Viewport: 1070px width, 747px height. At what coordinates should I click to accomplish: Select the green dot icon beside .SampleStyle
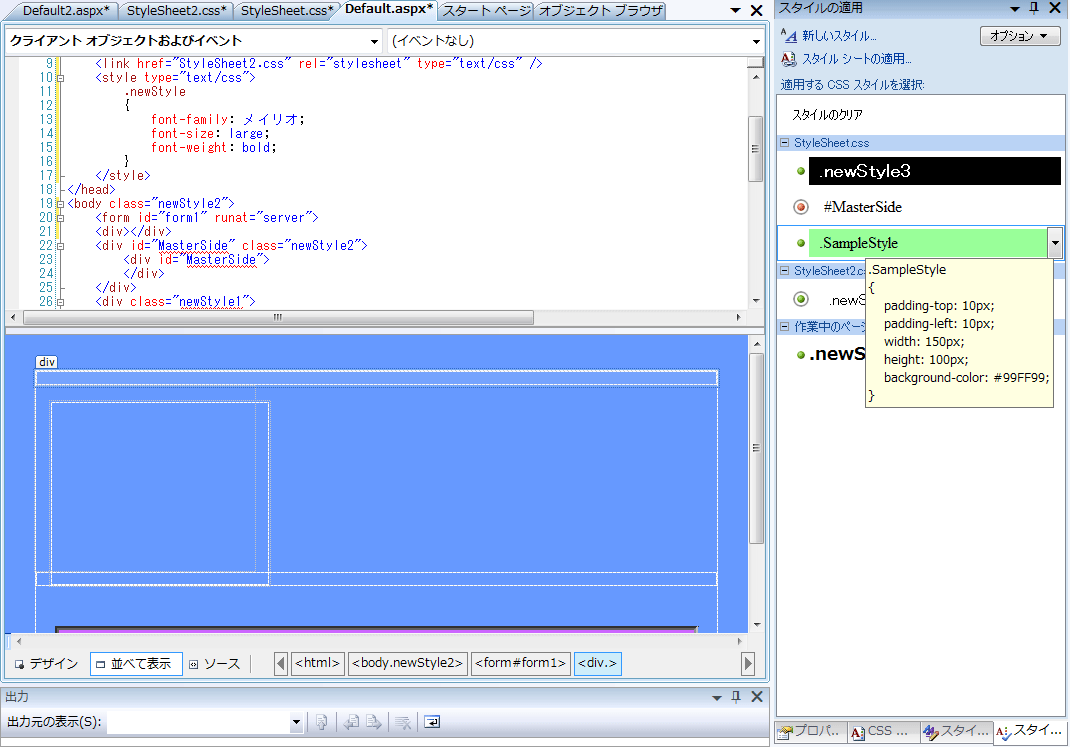point(801,243)
